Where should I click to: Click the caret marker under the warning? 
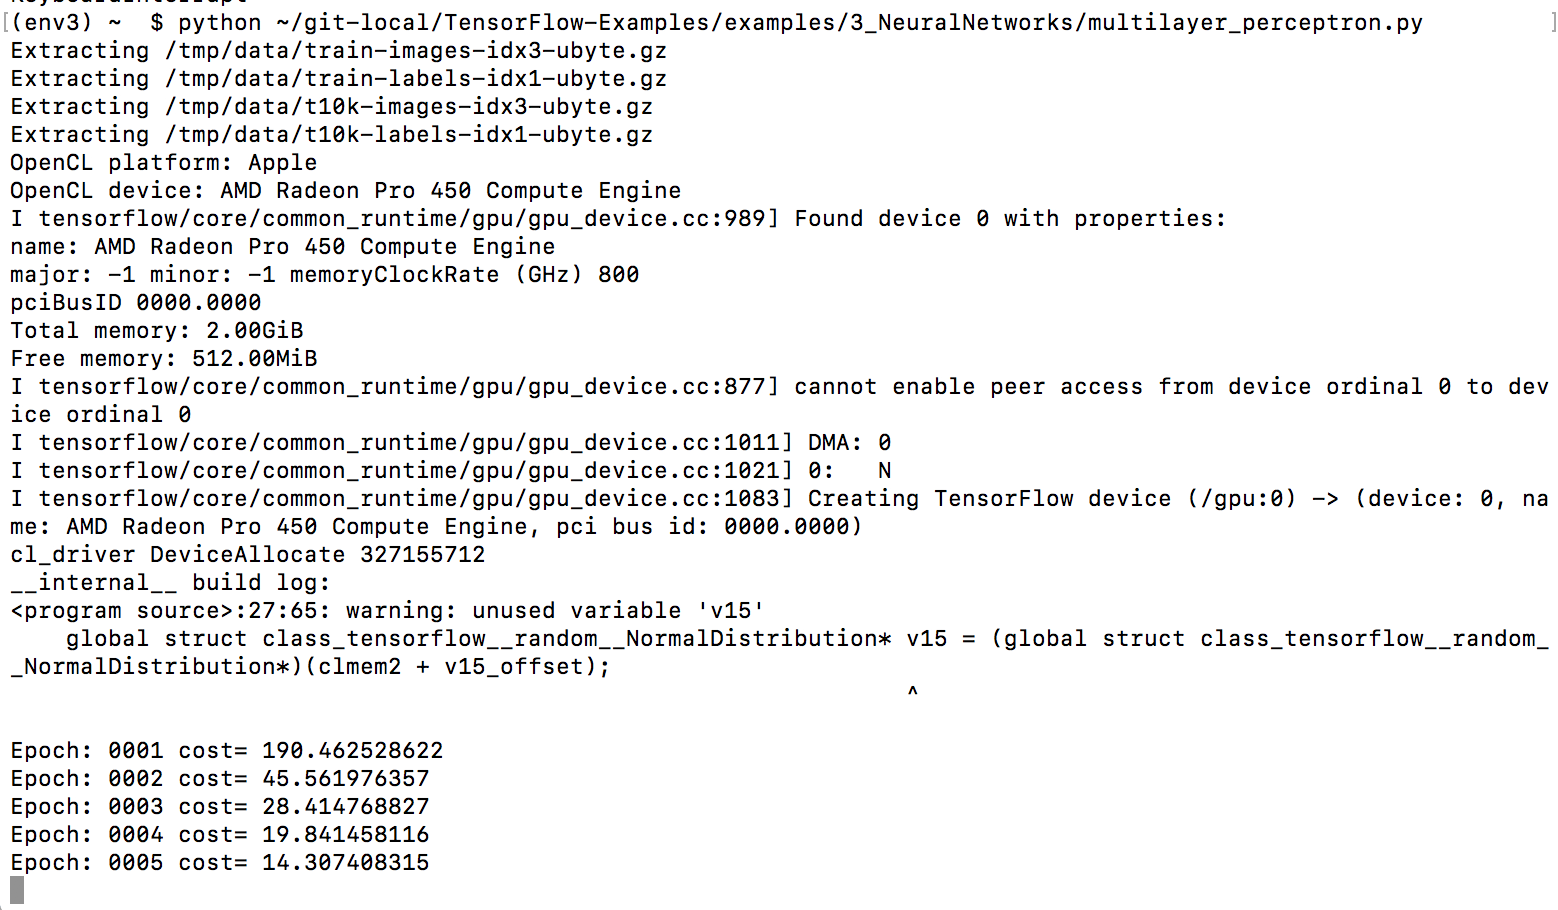912,692
